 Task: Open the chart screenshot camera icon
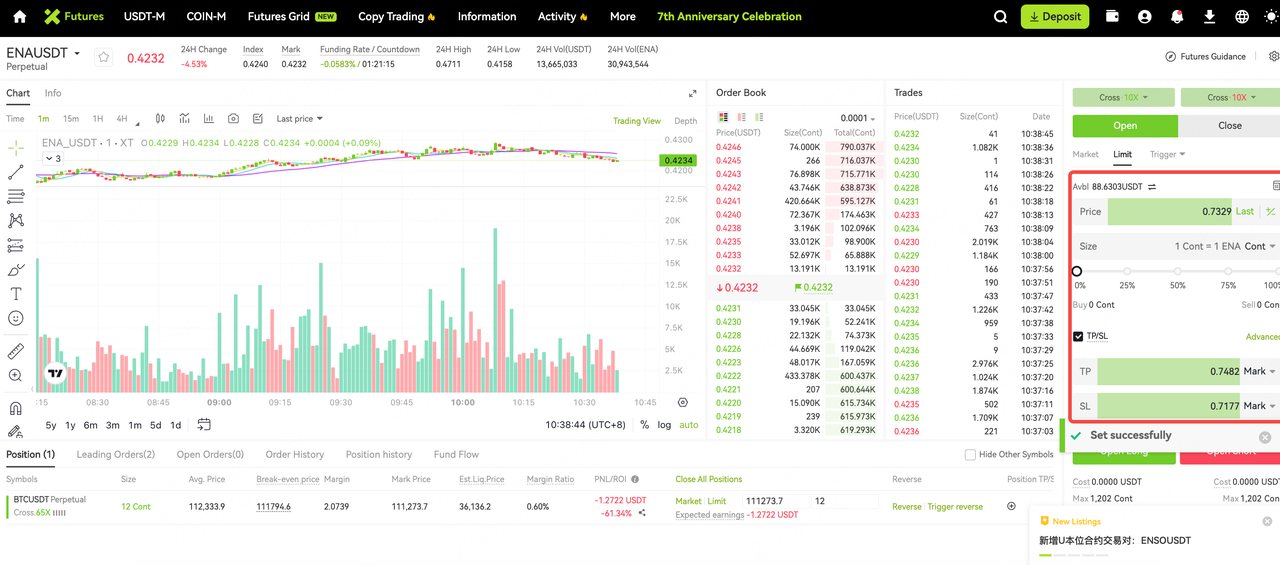(x=233, y=119)
